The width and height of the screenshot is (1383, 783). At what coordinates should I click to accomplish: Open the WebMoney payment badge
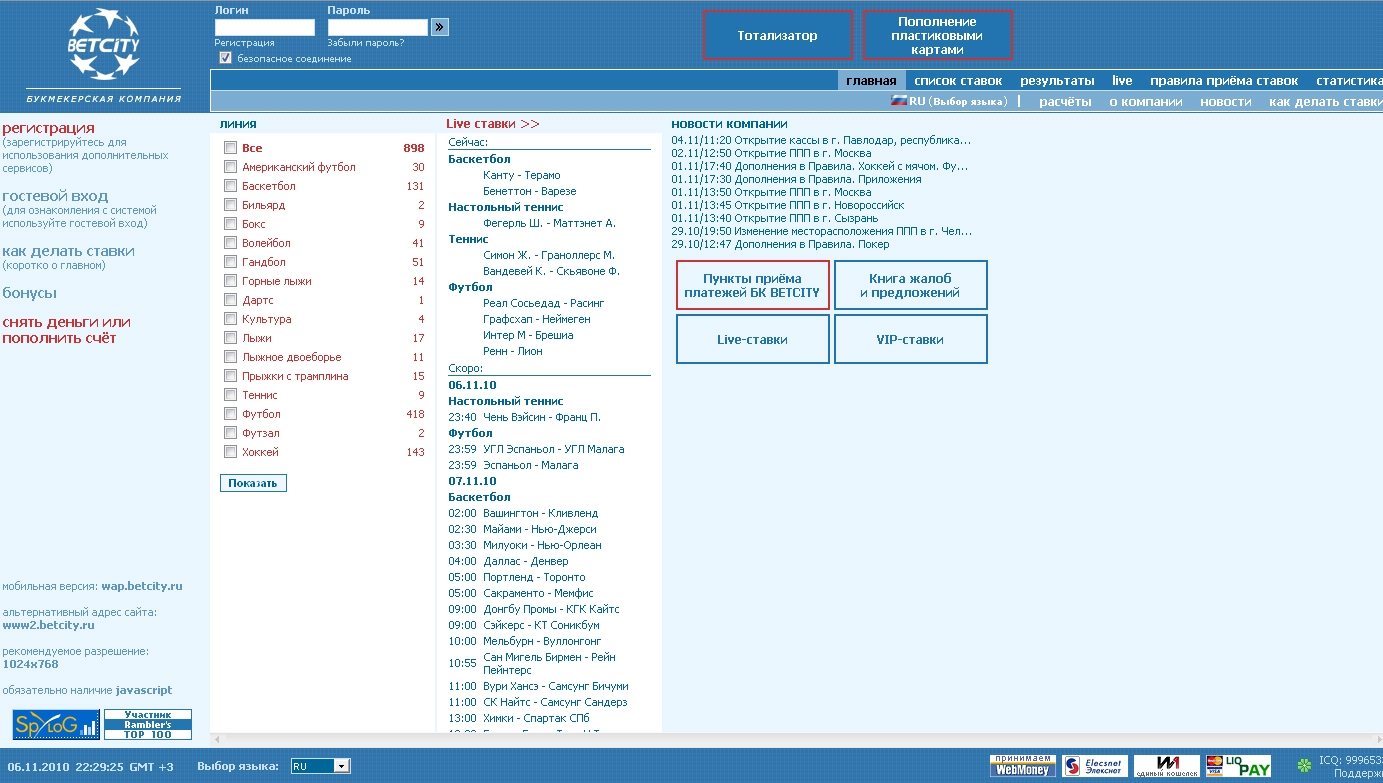coord(1022,766)
